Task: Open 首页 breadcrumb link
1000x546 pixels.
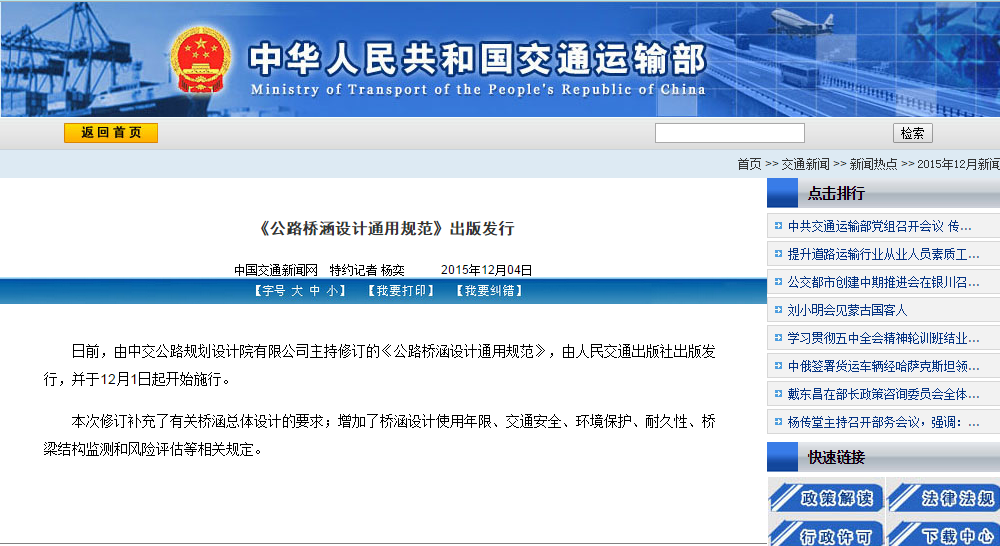Action: tap(749, 164)
